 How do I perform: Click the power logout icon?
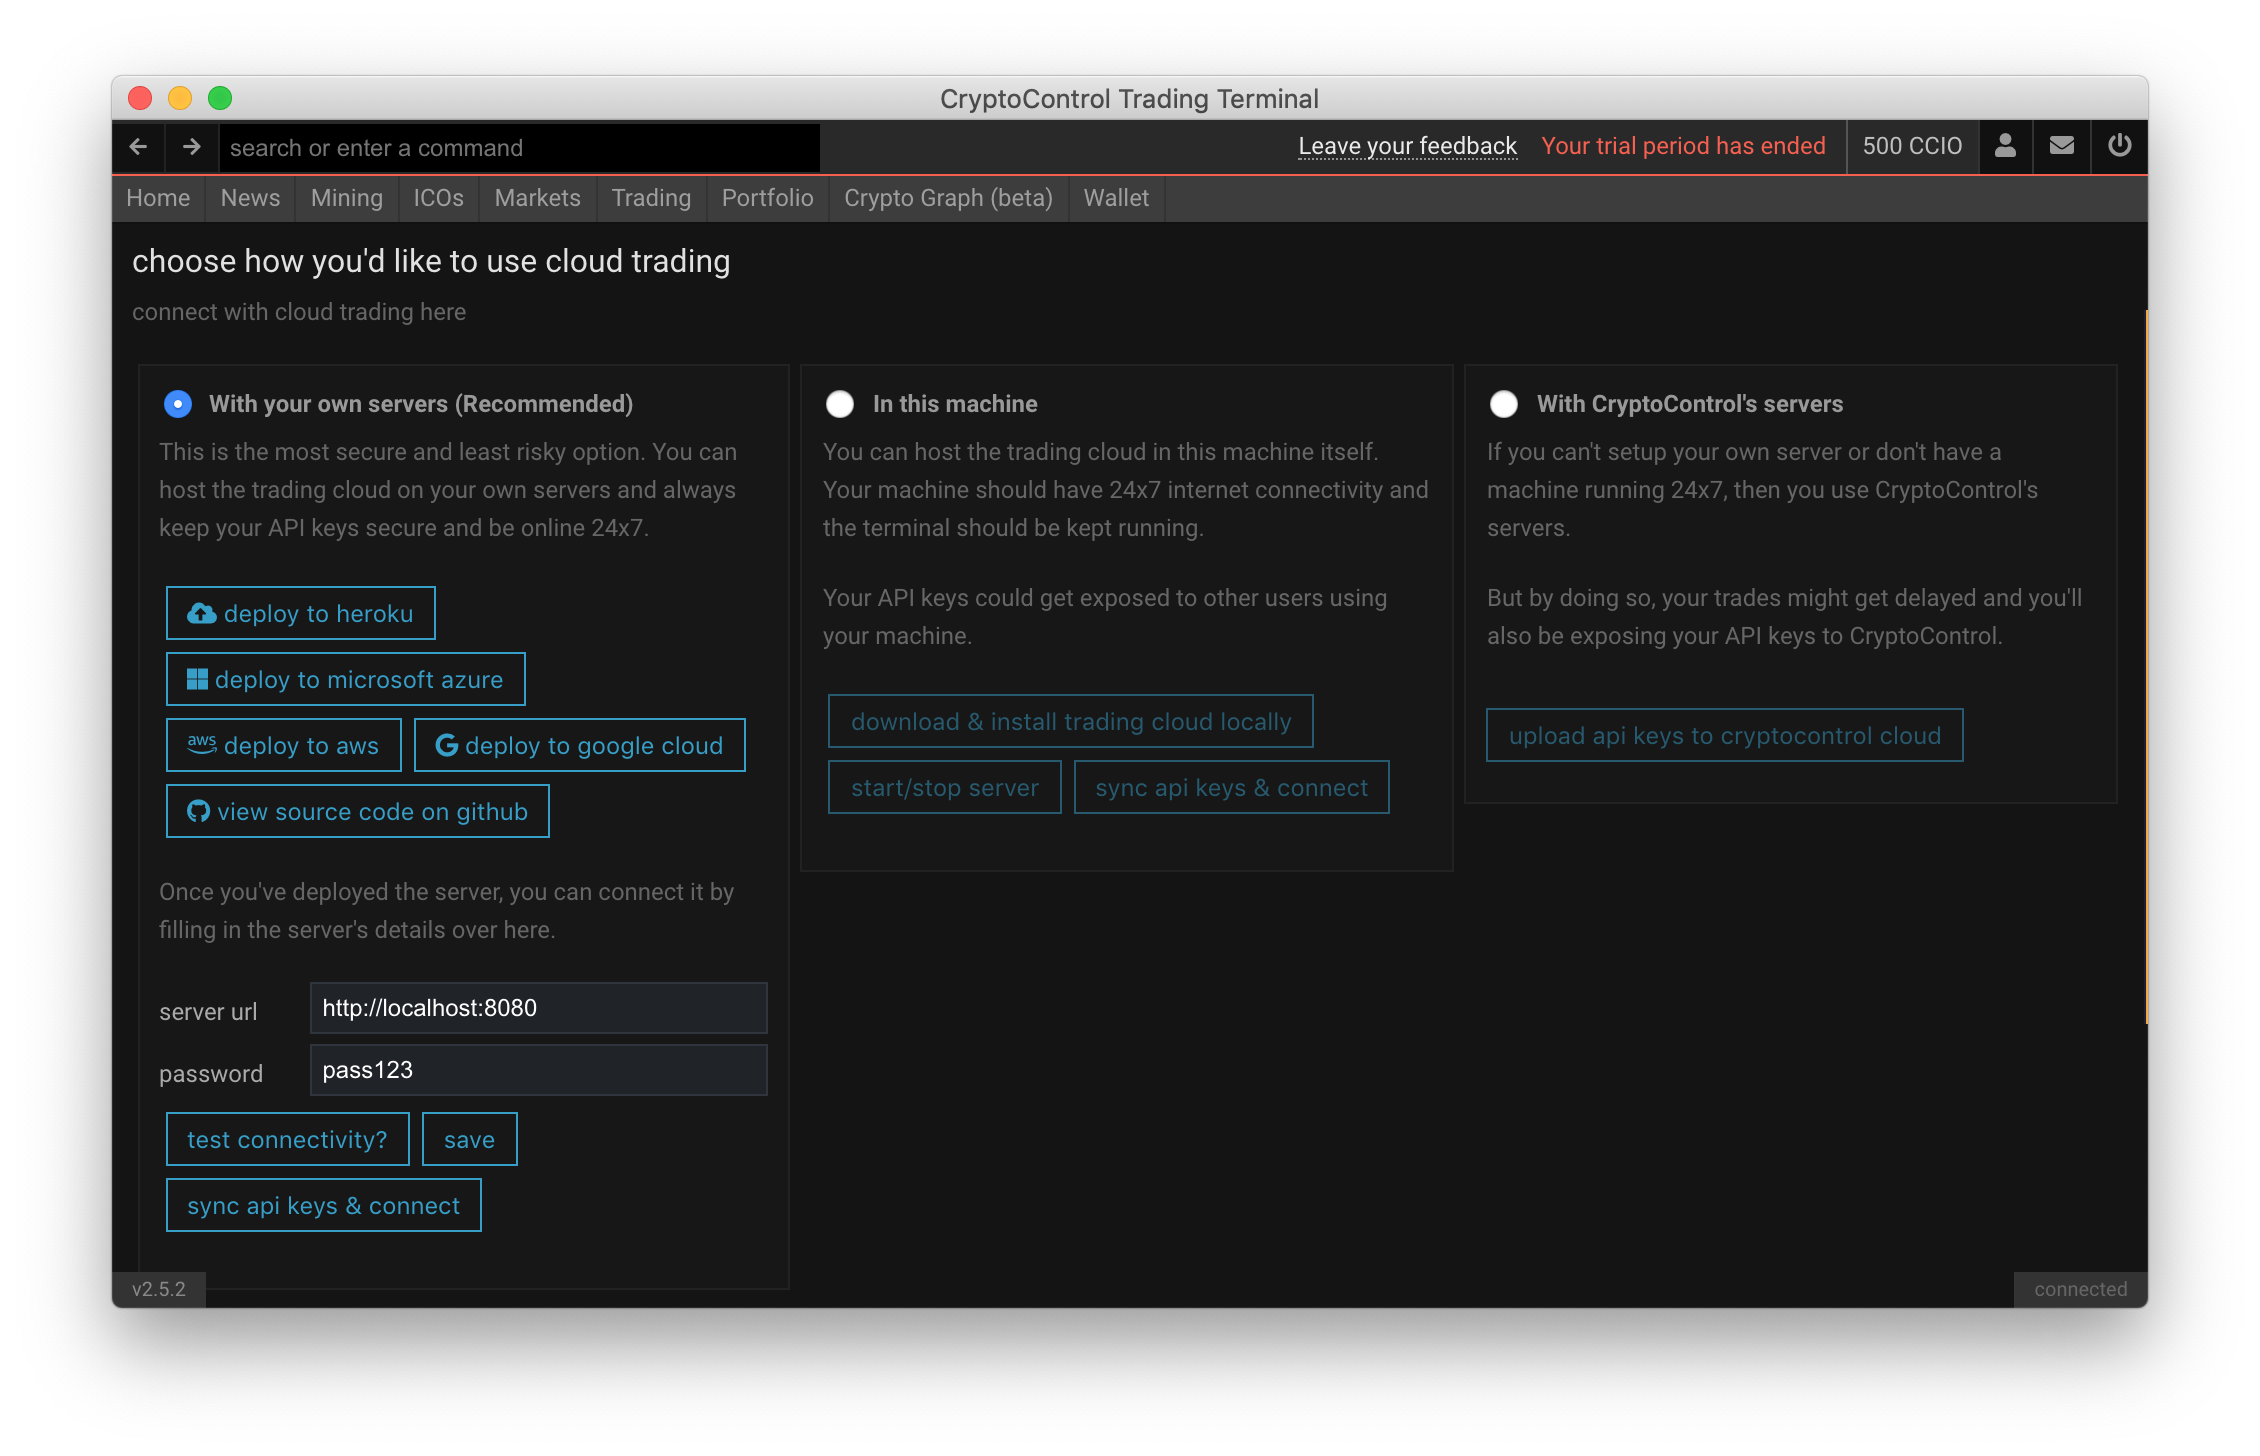click(x=2119, y=146)
